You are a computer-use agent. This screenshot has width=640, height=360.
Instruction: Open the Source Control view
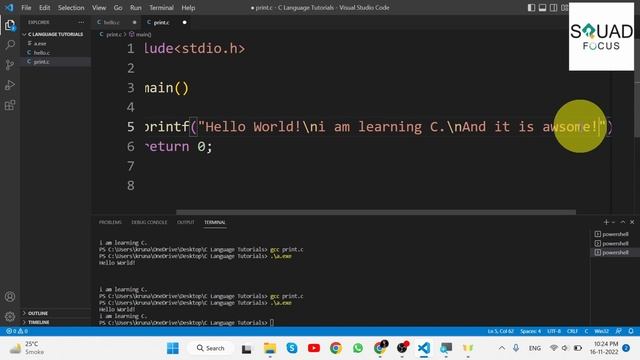click(x=10, y=65)
